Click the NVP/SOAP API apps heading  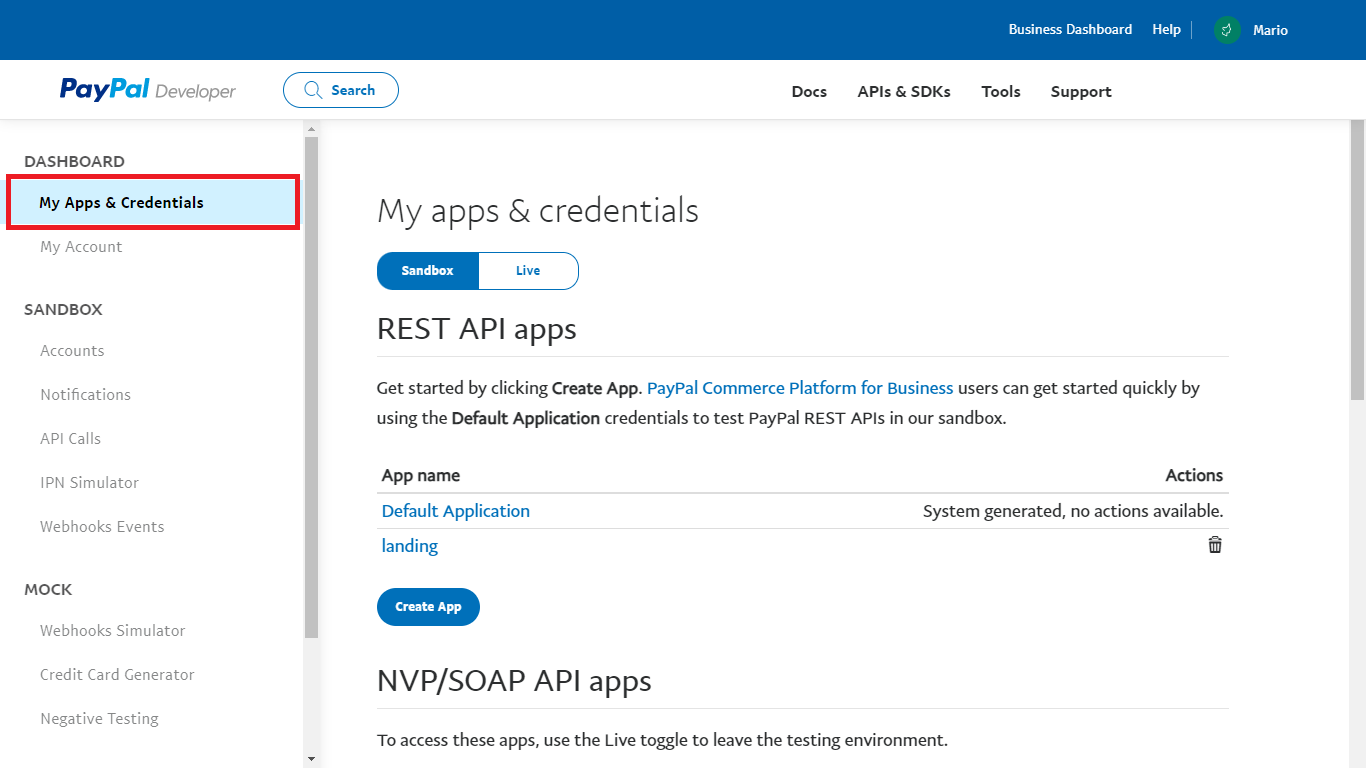click(x=514, y=681)
